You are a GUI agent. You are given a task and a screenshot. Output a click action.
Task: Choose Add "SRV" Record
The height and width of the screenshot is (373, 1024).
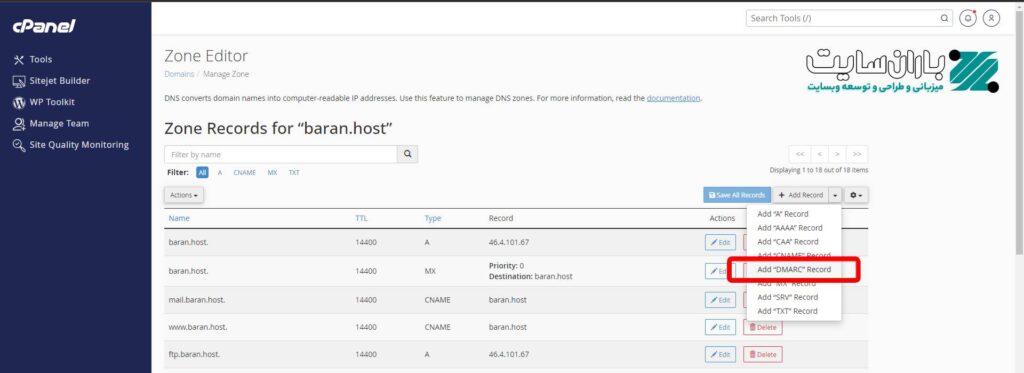[787, 297]
